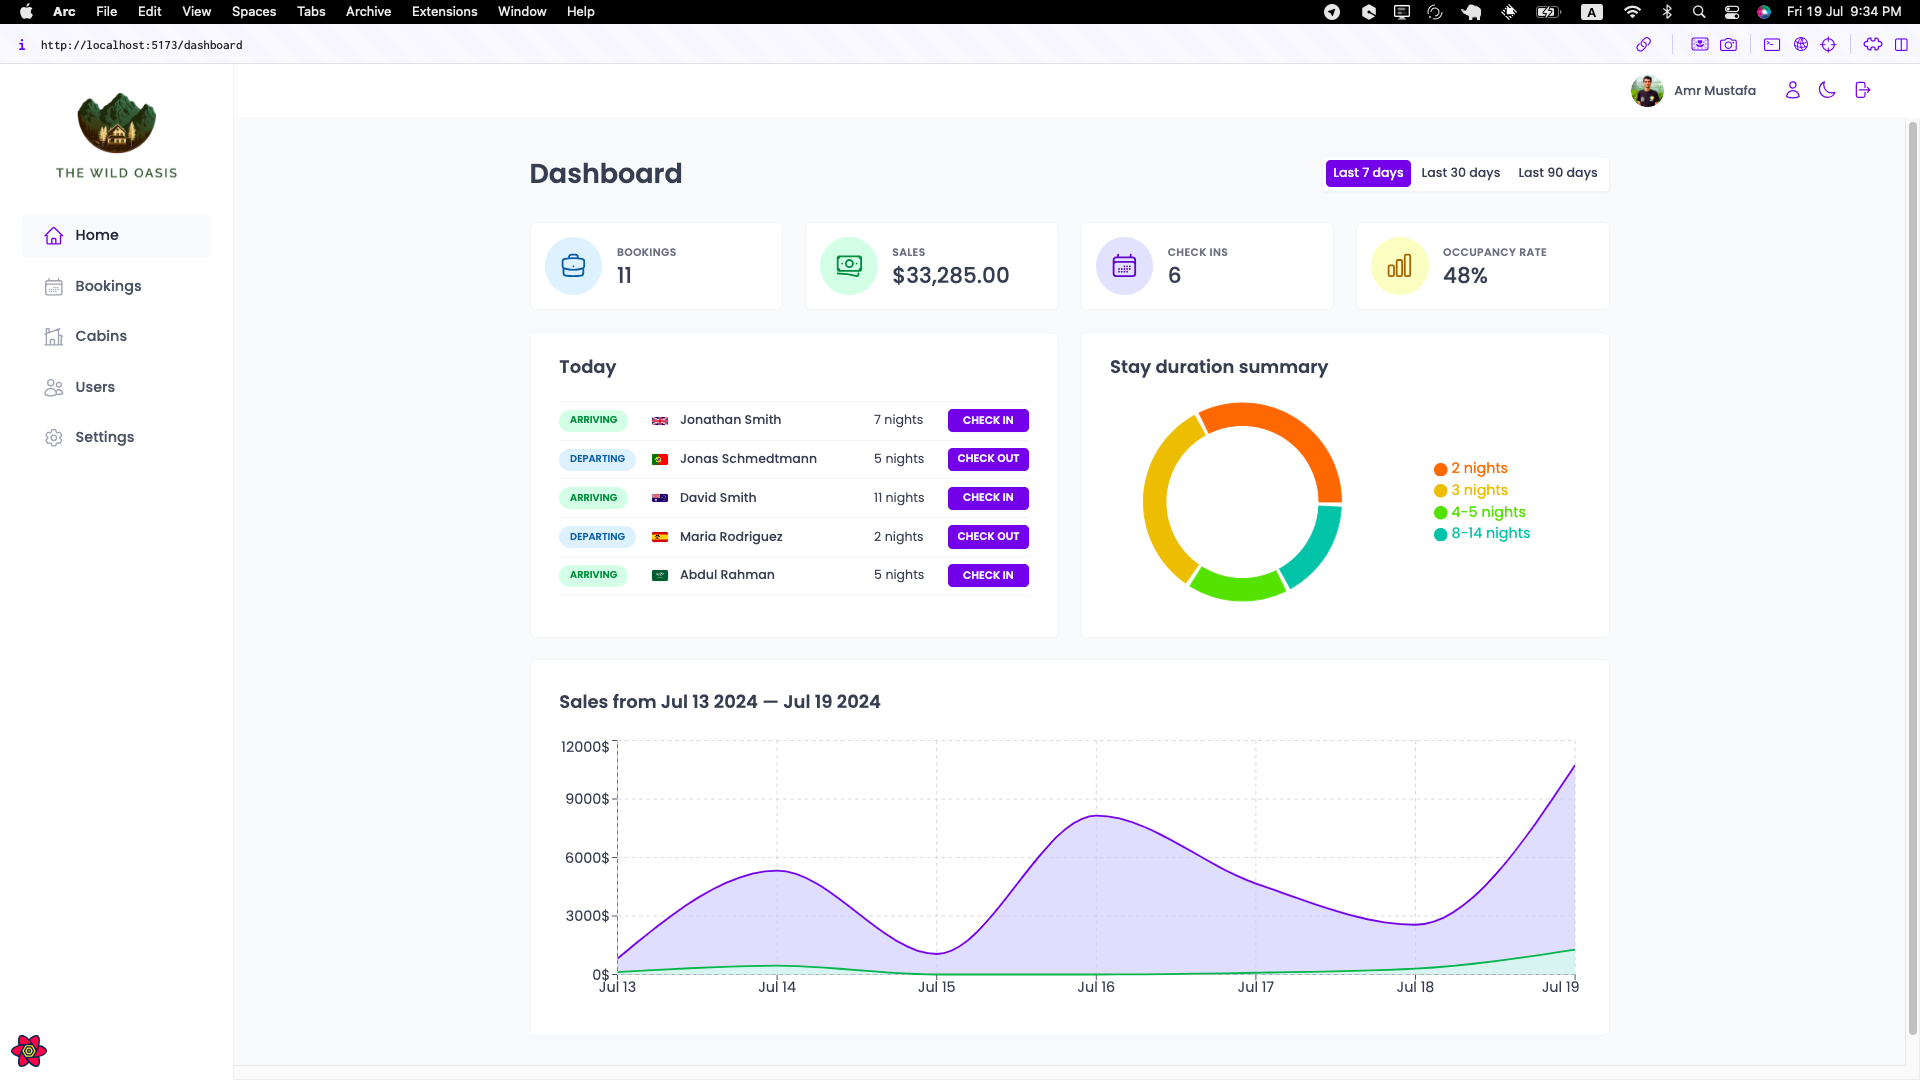Toggle Arc split view icon in toolbar

click(x=1901, y=44)
